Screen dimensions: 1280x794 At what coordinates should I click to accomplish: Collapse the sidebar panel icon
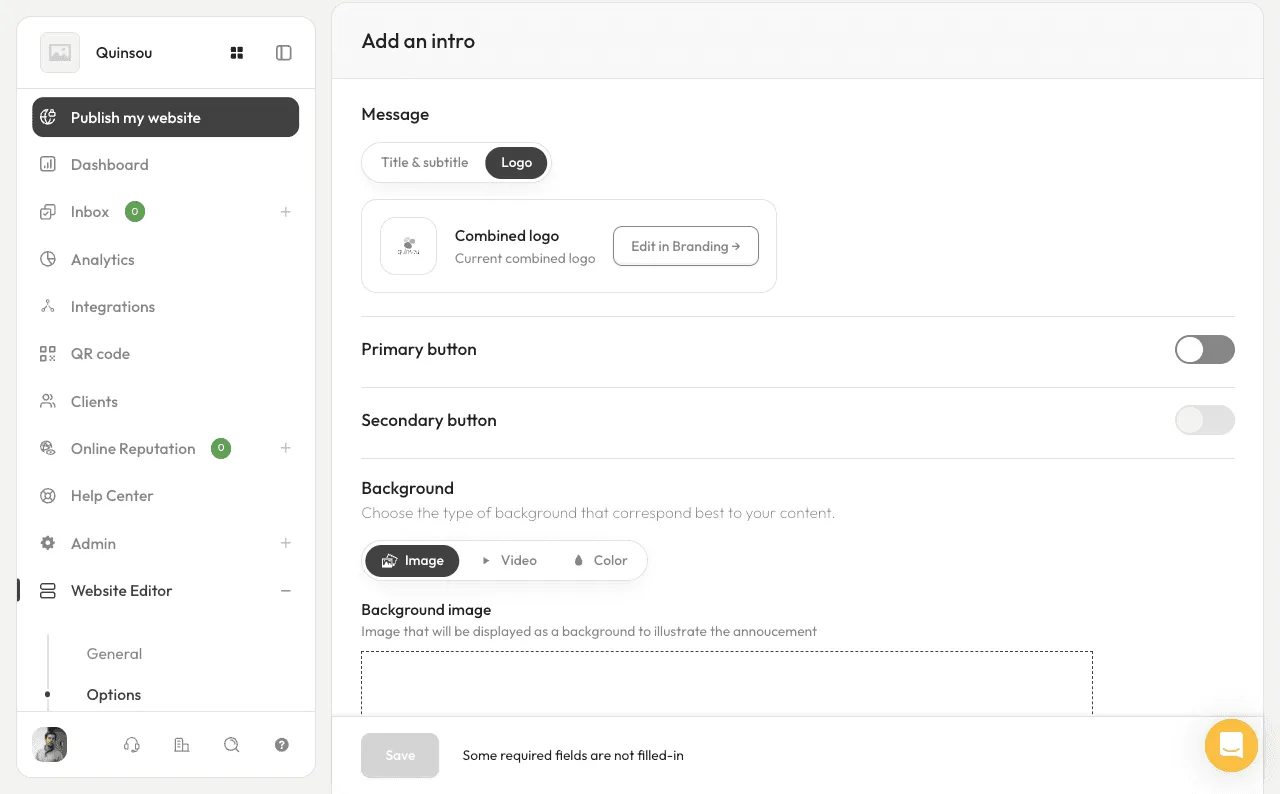pyautogui.click(x=284, y=53)
